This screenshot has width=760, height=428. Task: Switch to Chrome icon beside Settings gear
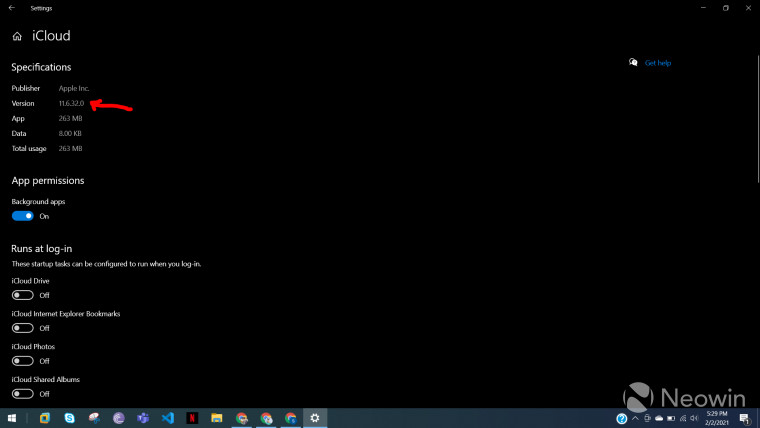290,418
